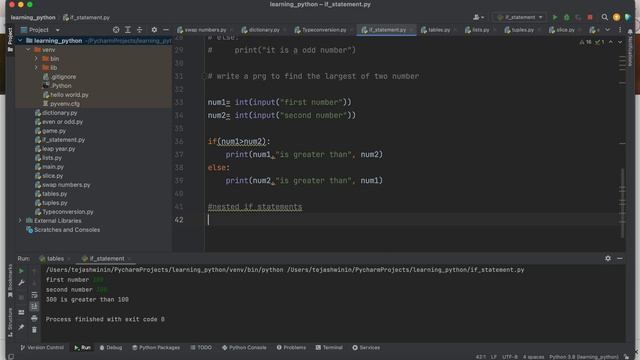Open Search Everywhere magnifier in top toolbar
The width and height of the screenshot is (640, 360).
point(604,17)
